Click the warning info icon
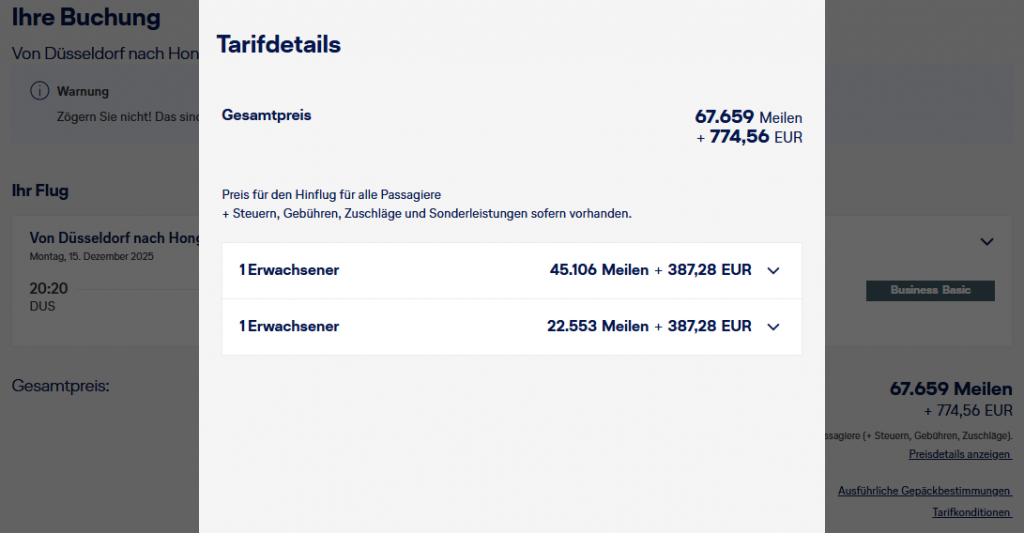Screen dimensions: 1024x533 click(40, 91)
